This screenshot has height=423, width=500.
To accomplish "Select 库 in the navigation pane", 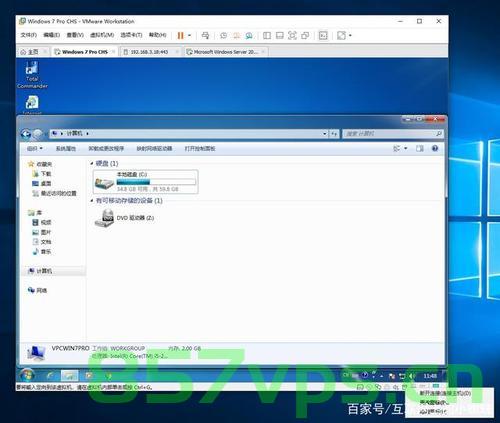I will click(35, 213).
